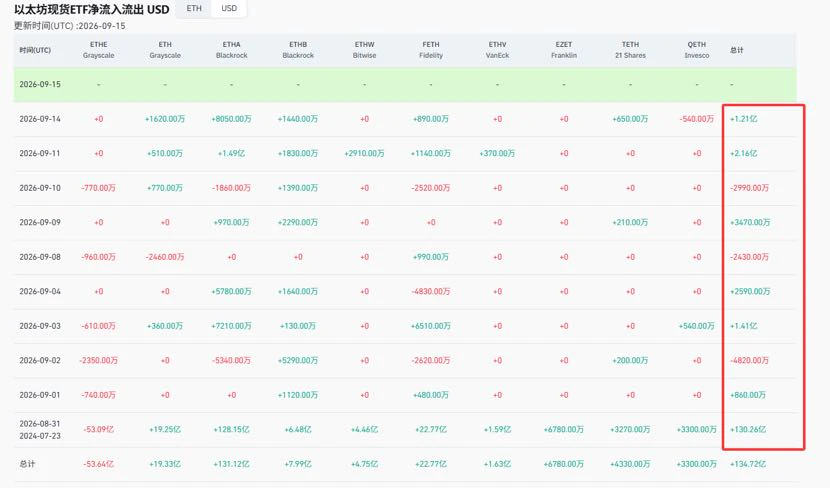Click the -53.64亿 ETHE total value
Screen dimensions: 830x488
coord(98,464)
